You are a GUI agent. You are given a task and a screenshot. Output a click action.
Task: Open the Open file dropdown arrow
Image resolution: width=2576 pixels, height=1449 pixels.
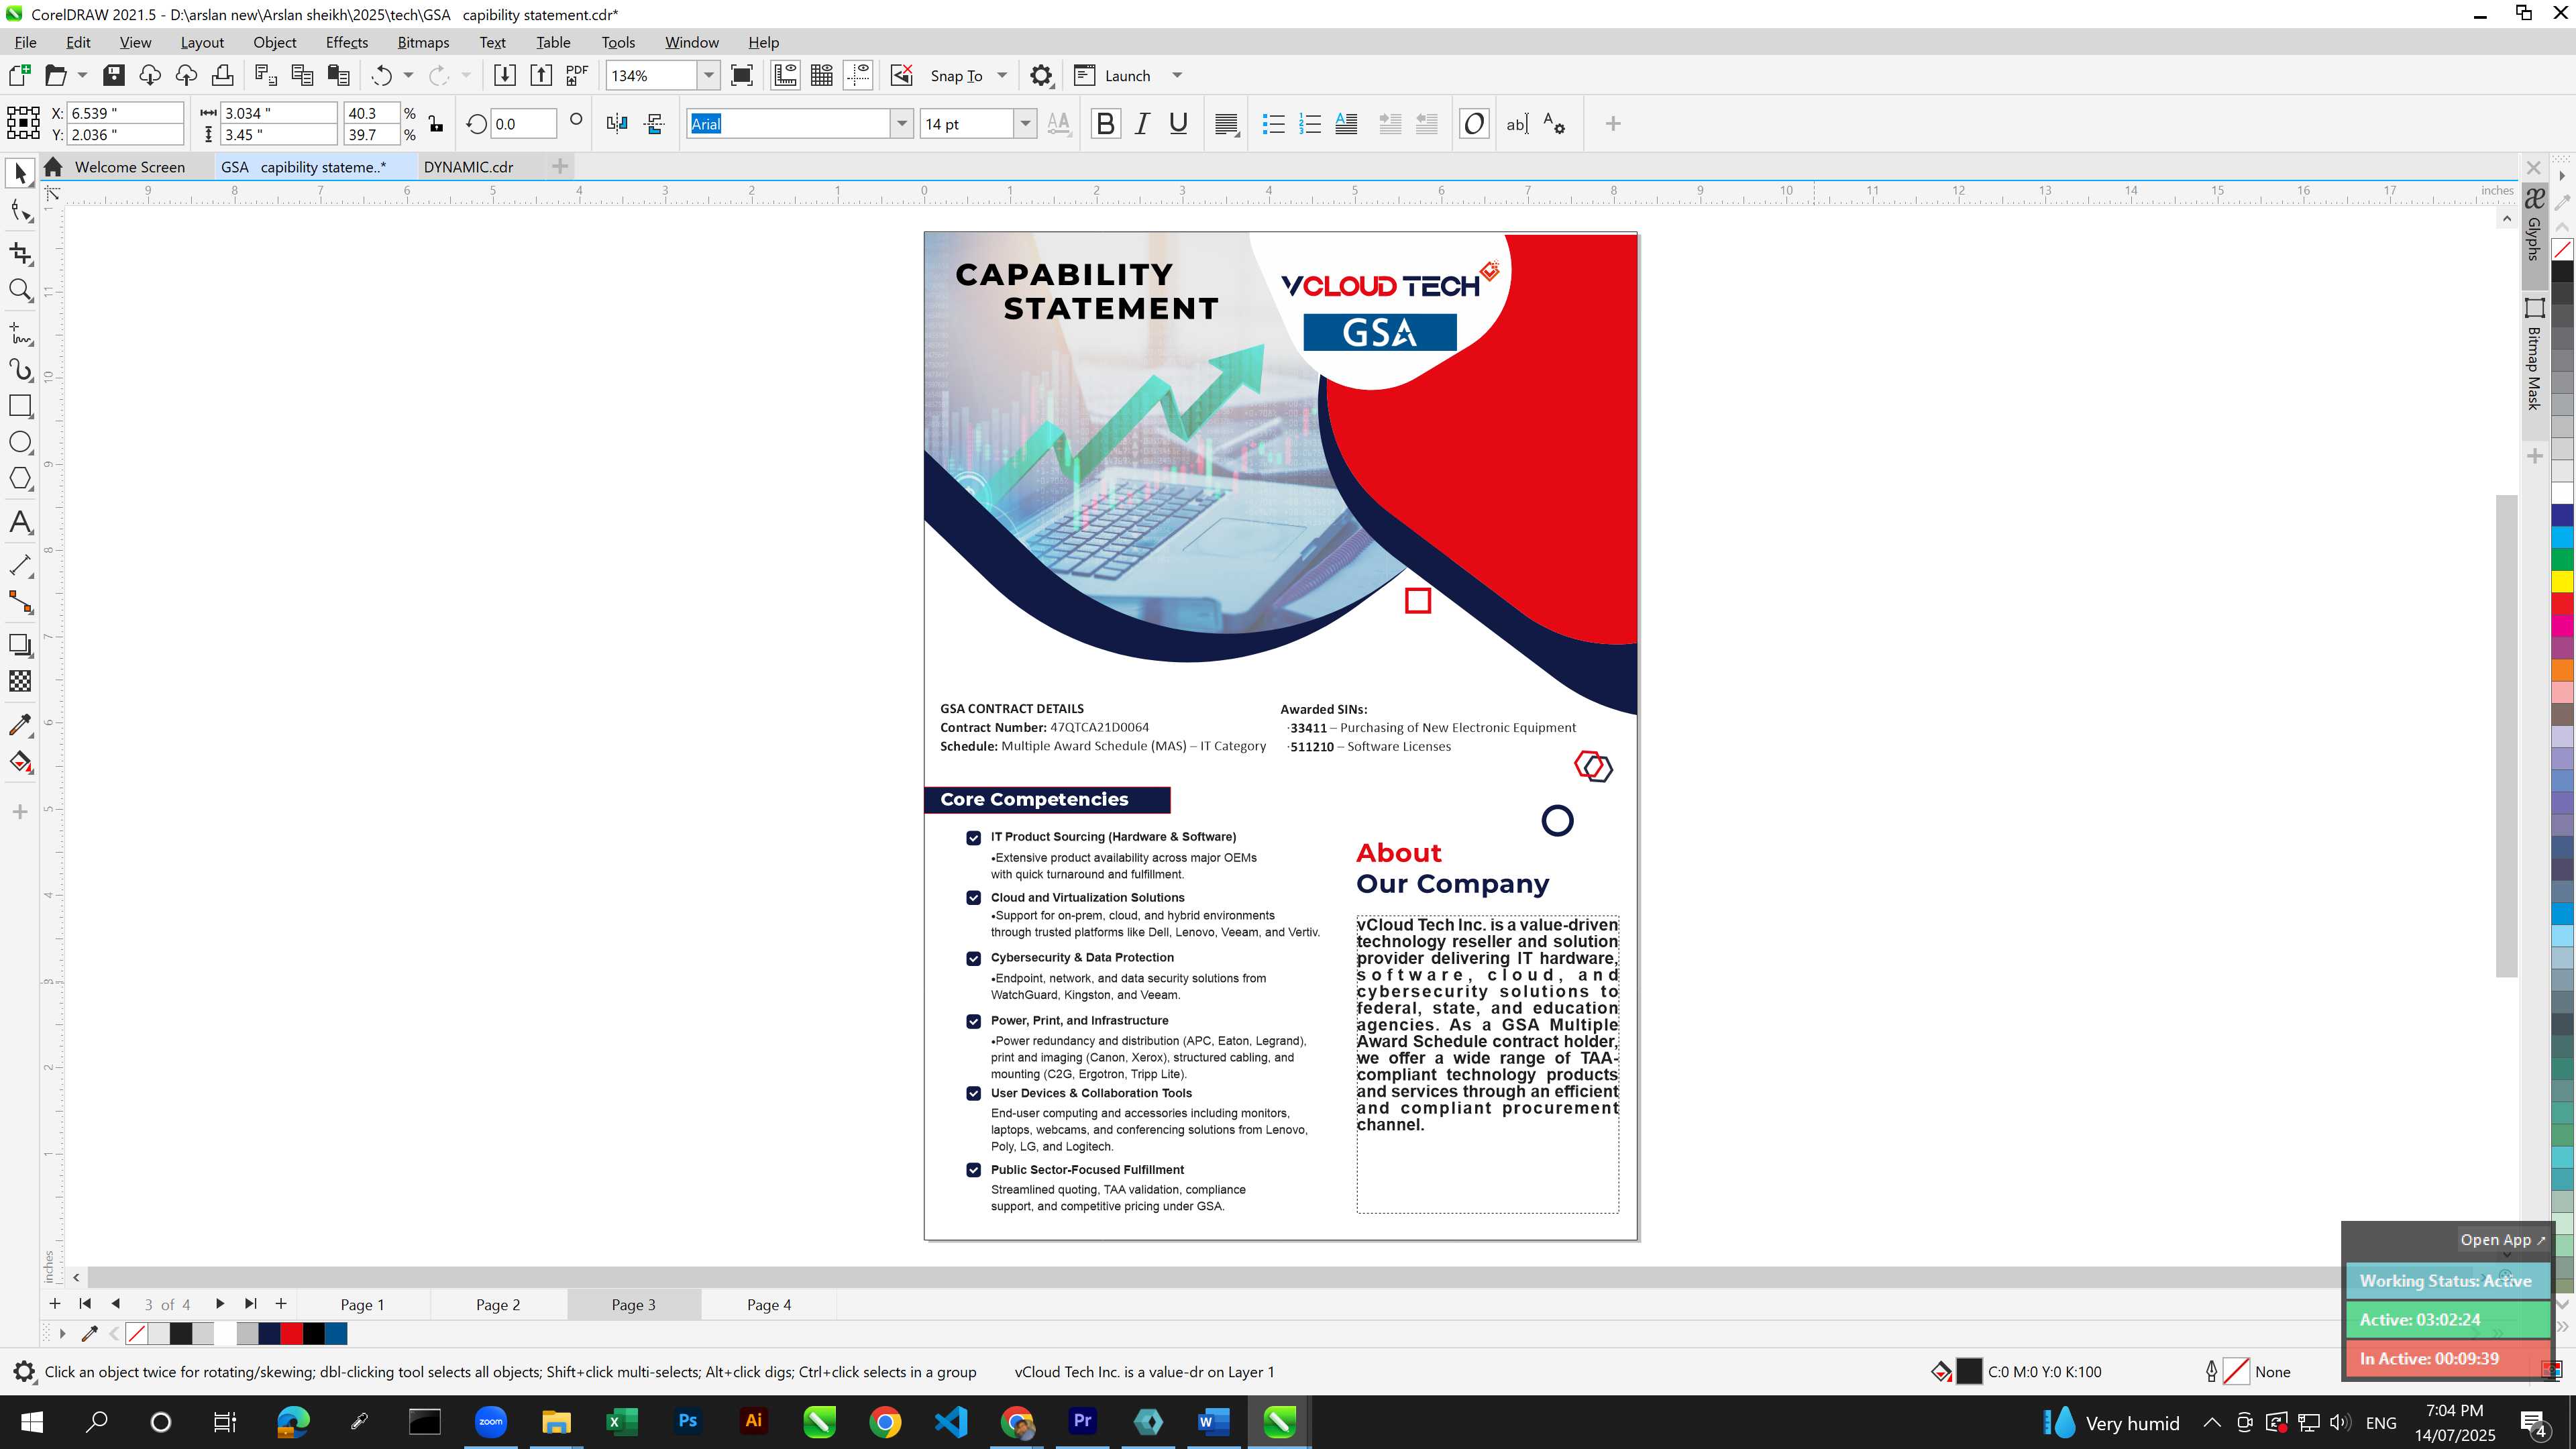tap(82, 76)
